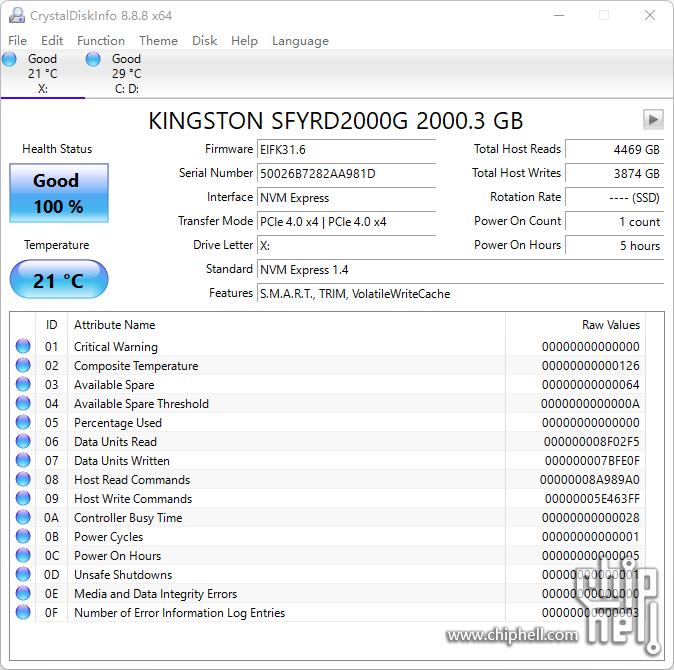Open the Disk menu
The height and width of the screenshot is (670, 674).
[x=204, y=41]
